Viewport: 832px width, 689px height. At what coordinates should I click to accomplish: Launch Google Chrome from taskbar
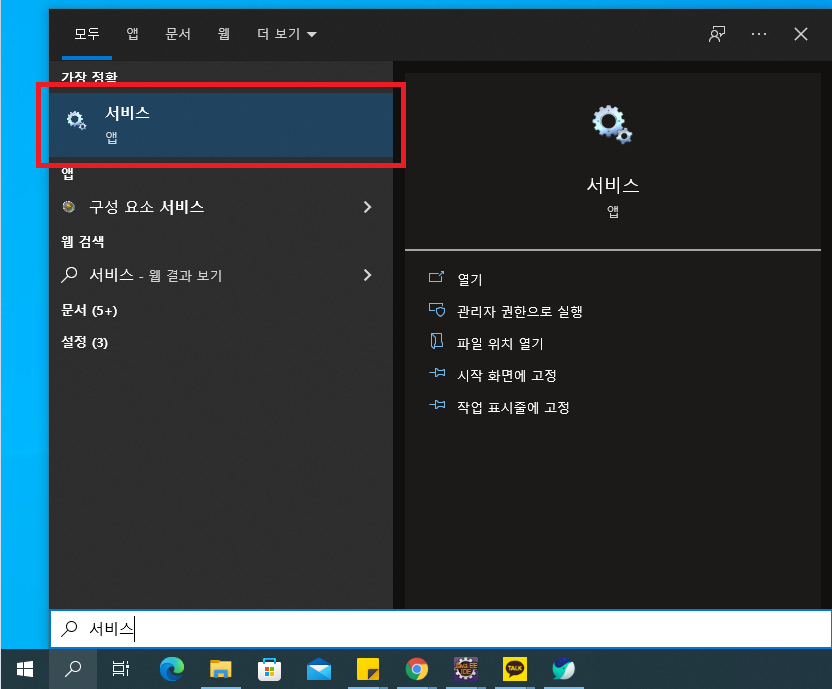pos(417,669)
